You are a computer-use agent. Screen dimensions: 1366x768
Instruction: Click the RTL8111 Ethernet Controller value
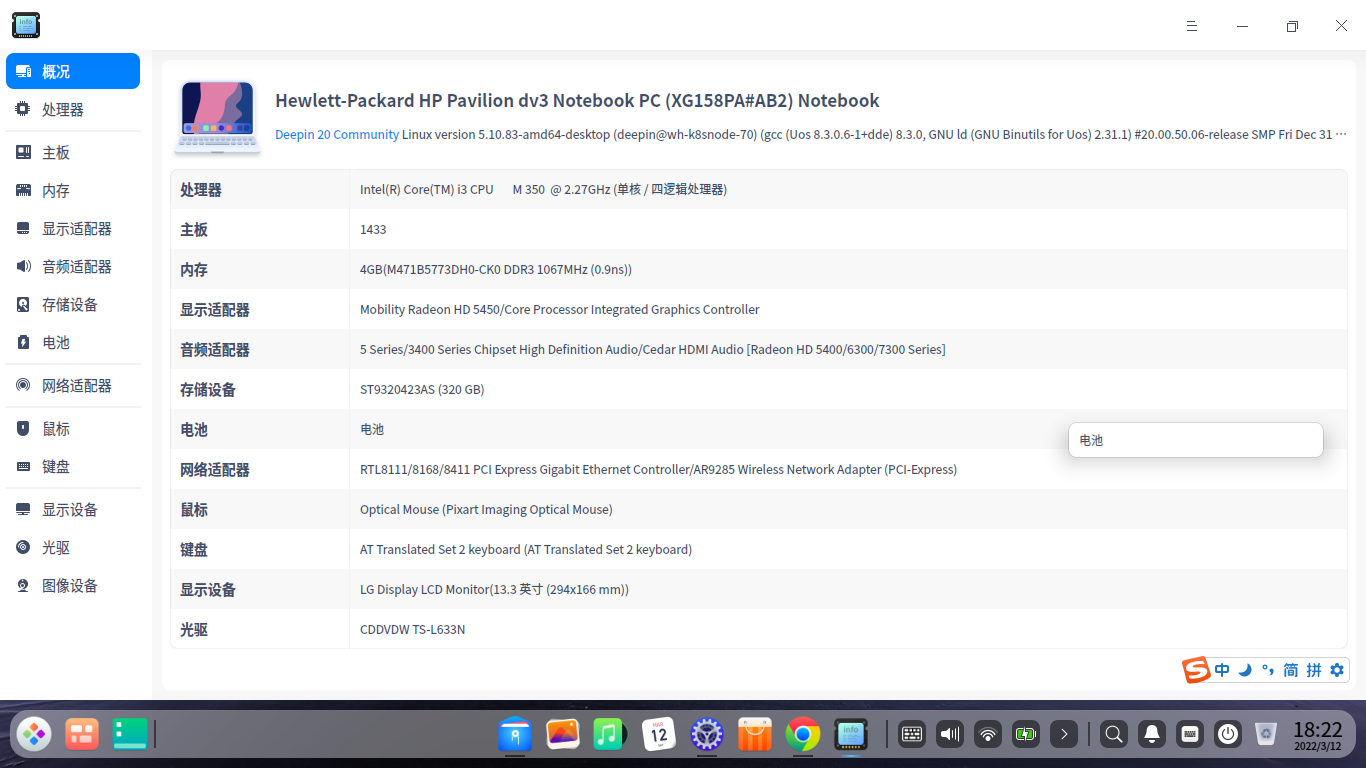coord(658,470)
